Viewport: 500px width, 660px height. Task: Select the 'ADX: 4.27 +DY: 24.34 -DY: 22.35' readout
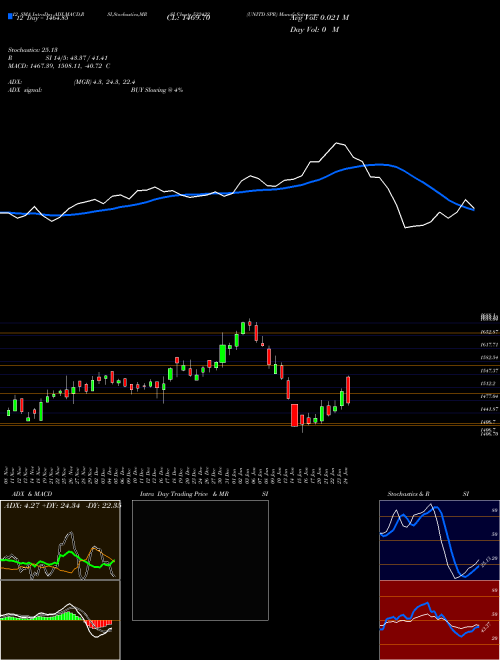pyautogui.click(x=62, y=505)
